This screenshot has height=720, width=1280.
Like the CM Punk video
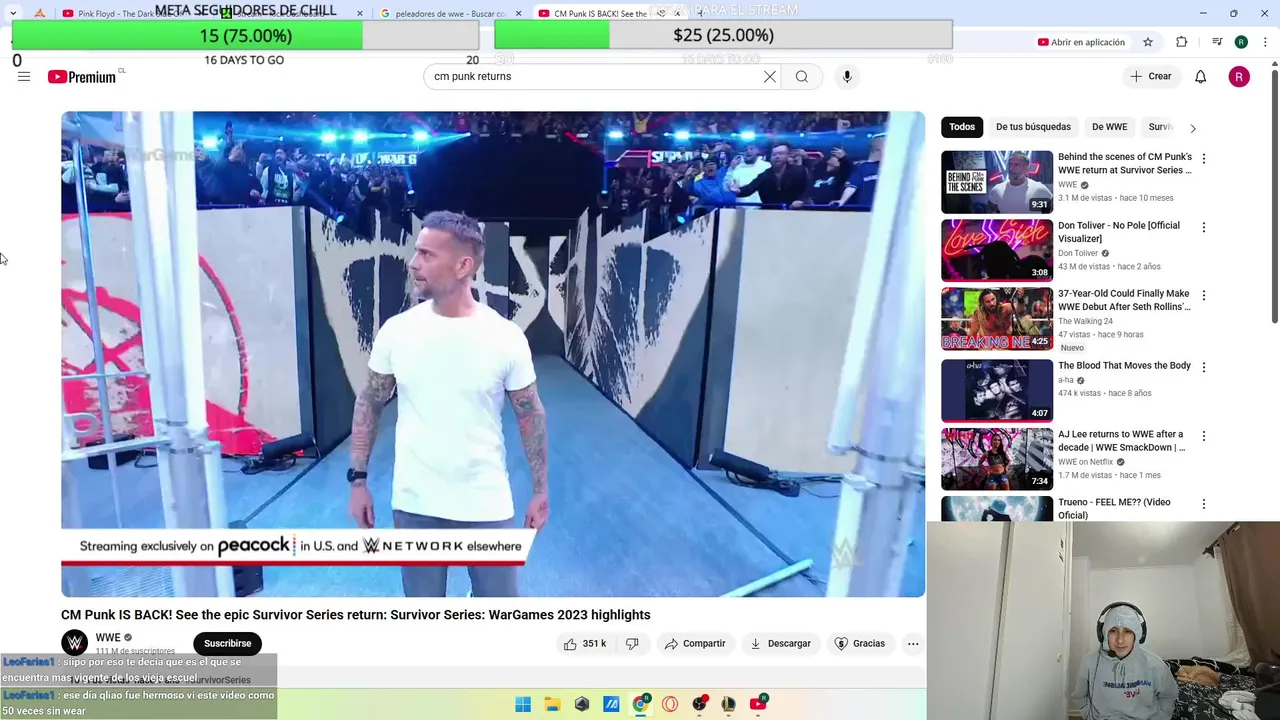point(584,644)
